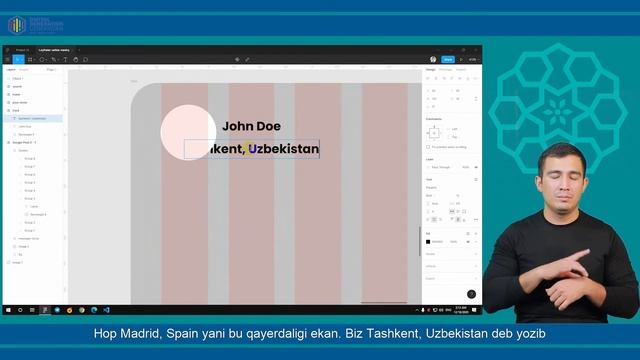Set text align center icon
This screenshot has width=640, height=360.
434,220
